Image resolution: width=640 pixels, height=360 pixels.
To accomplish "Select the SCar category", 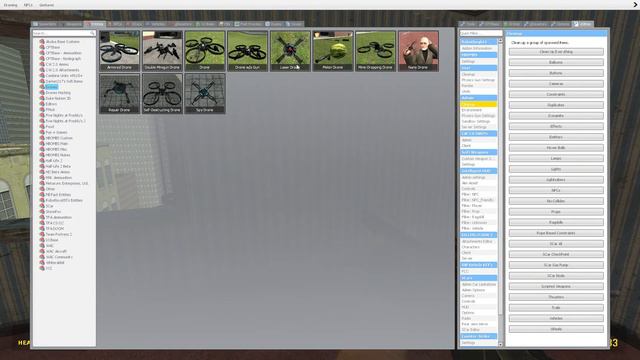I will click(49, 206).
